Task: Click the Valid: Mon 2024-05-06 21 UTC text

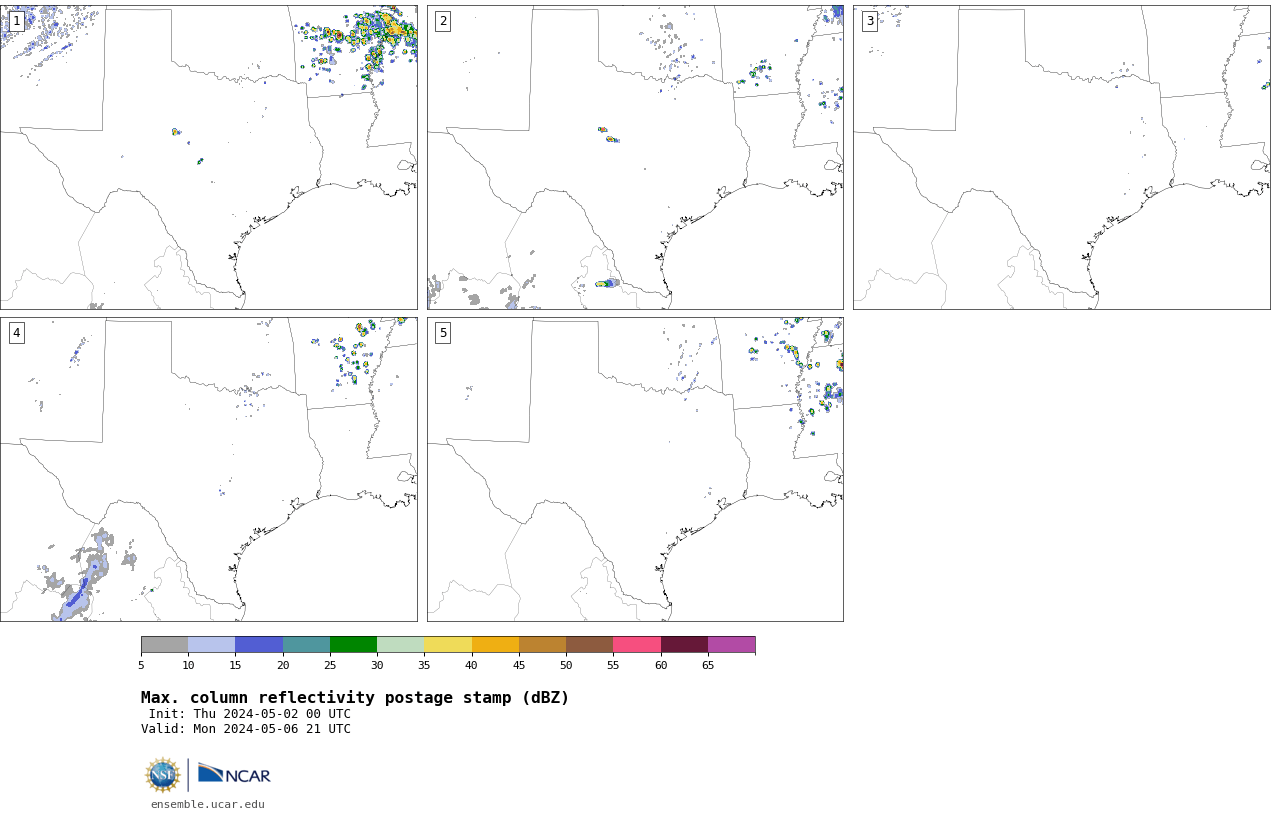Action: (x=246, y=729)
